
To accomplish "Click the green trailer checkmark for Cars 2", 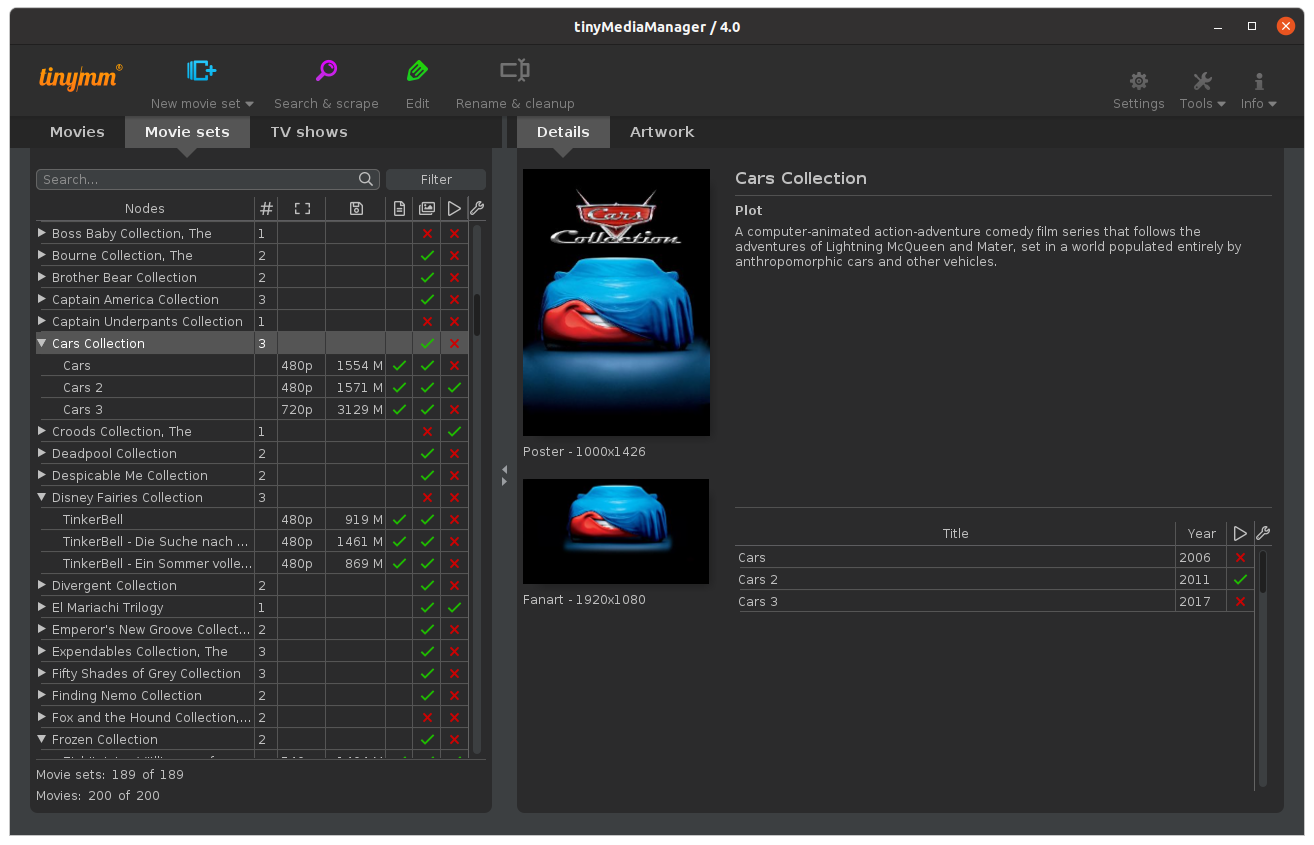I will click(x=454, y=388).
